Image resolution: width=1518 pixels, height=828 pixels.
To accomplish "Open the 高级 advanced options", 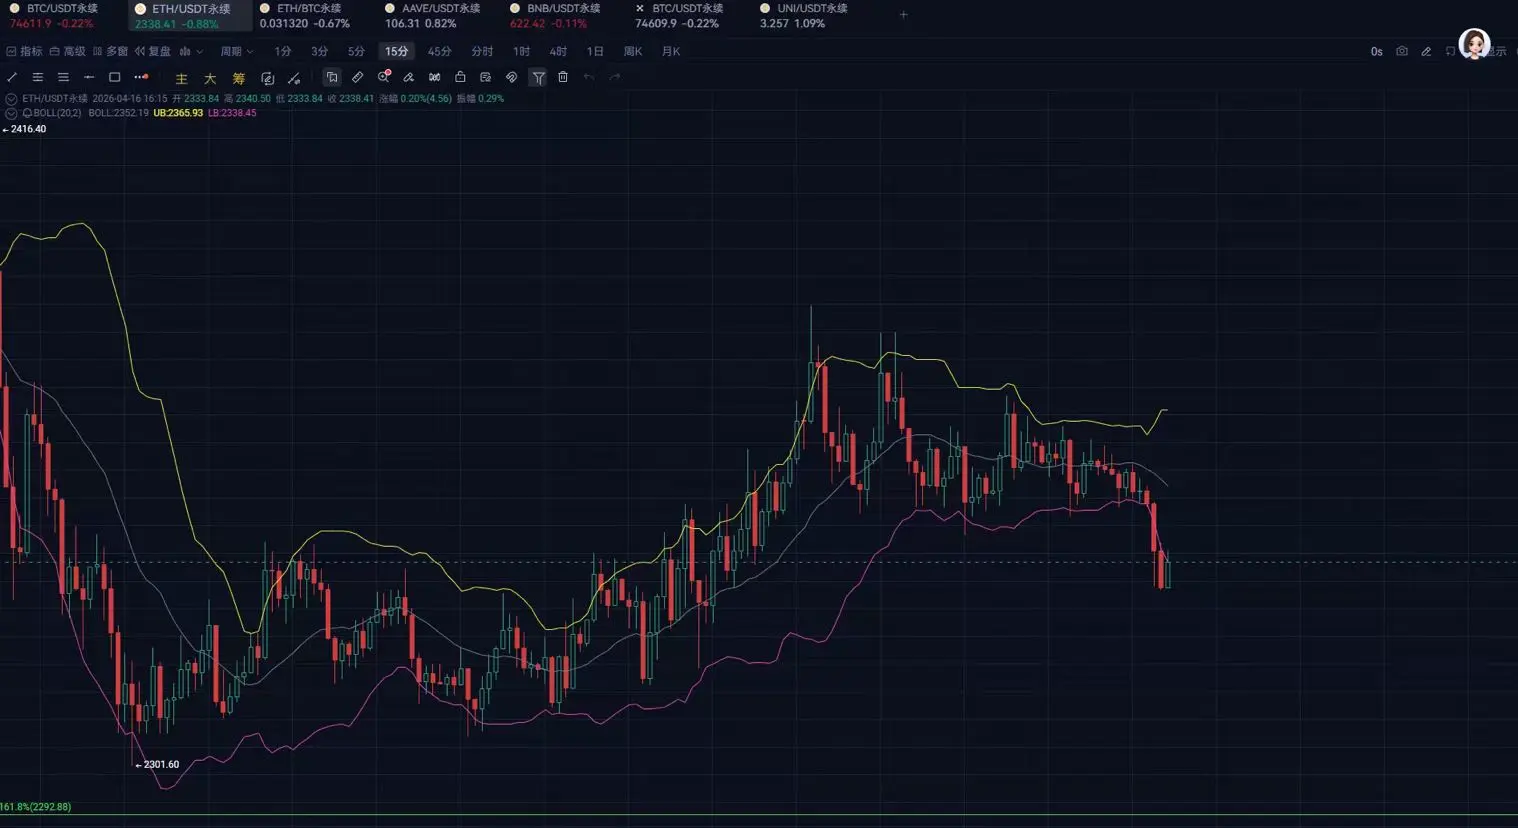I will click(x=68, y=51).
